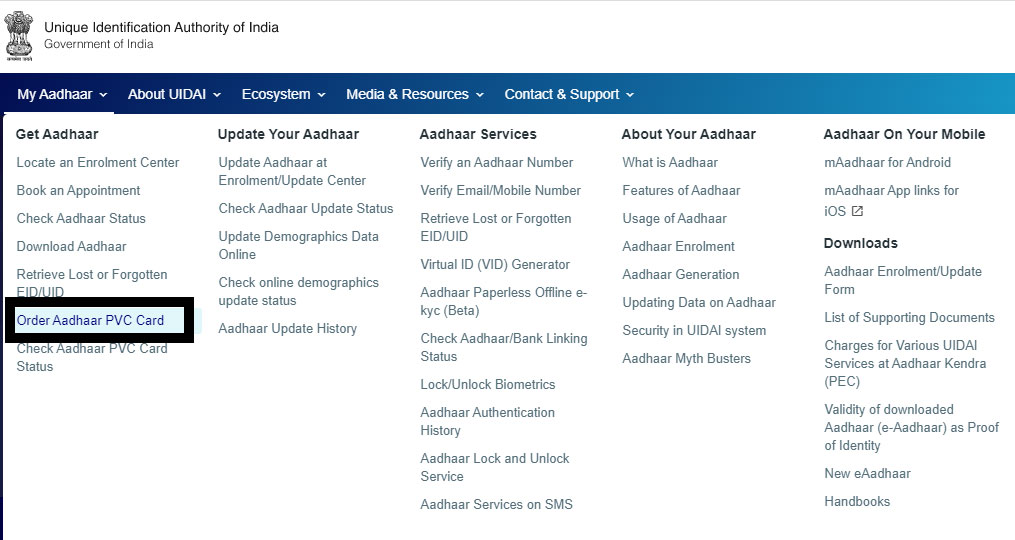
Task: Click the Media & Resources dropdown chevron
Action: click(480, 95)
